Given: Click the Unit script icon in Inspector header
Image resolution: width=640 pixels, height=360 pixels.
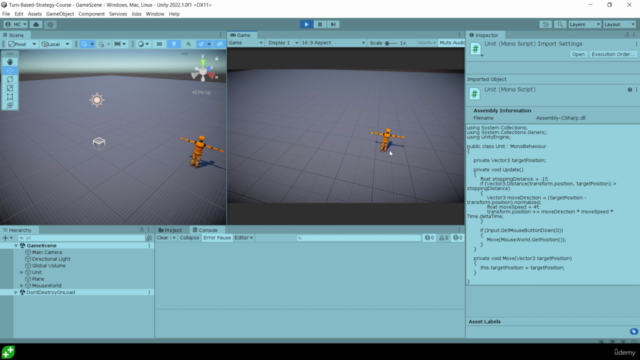Looking at the screenshot, I should click(x=475, y=49).
